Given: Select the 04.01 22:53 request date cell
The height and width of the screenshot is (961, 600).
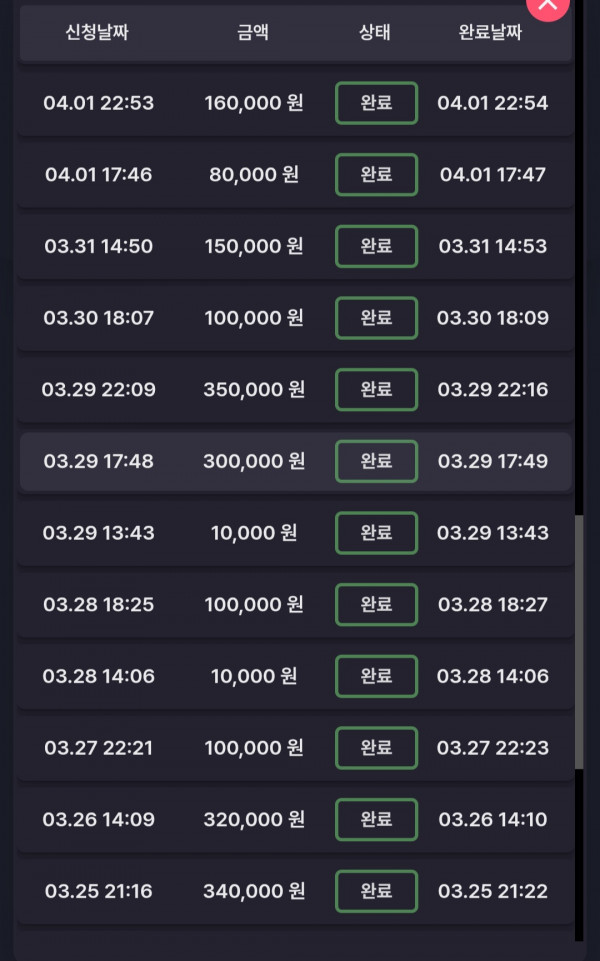Looking at the screenshot, I should 99,103.
